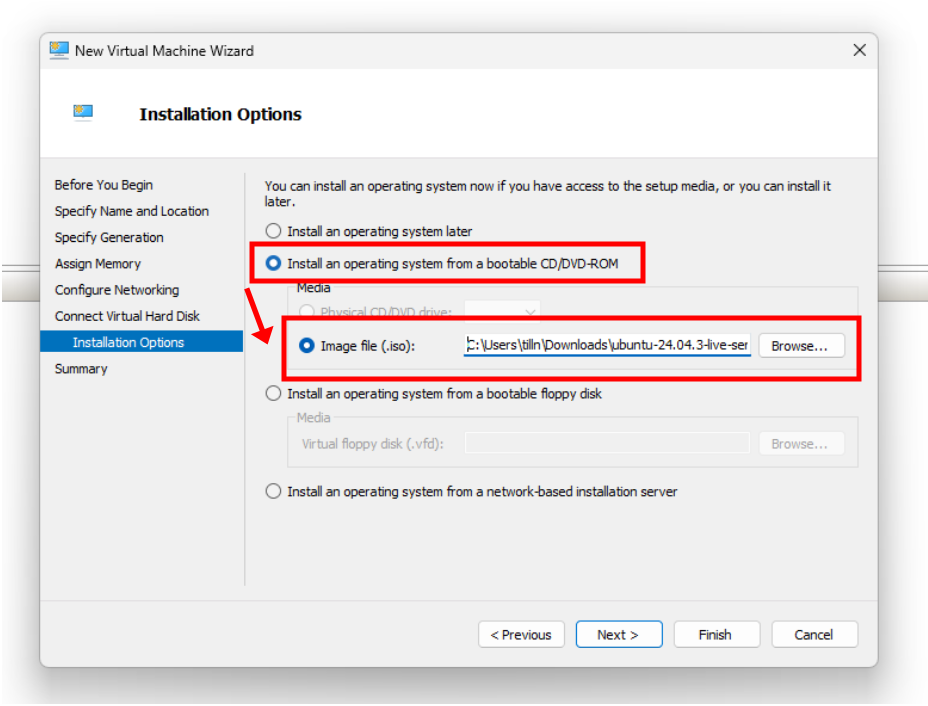Viewport: 928px width, 706px height.
Task: Click the Image file (.iso) label
Action: pyautogui.click(x=368, y=346)
